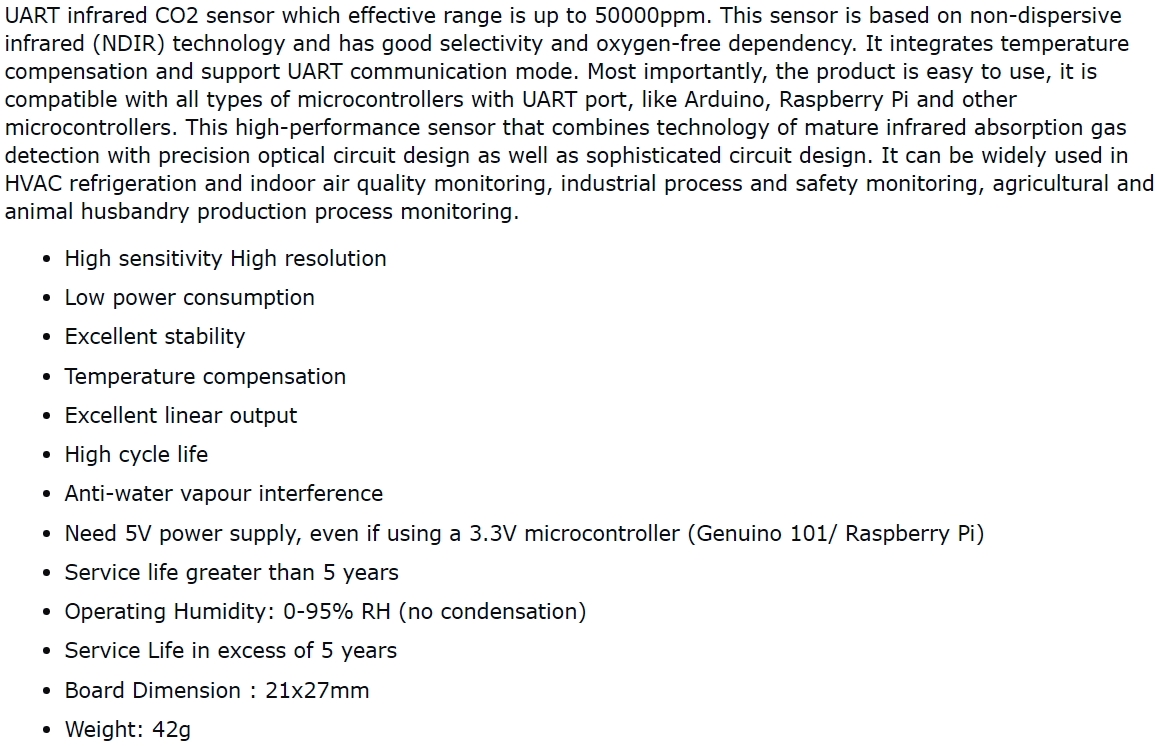Click "(Genuino 101/ Raspberry Pi)" in the bullet list
The image size is (1159, 746).
835,533
